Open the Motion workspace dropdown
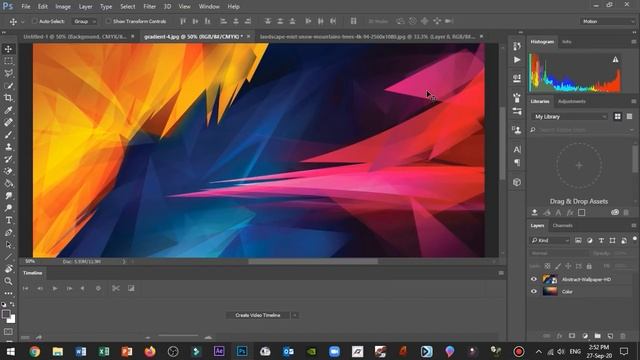This screenshot has width=640, height=360. [x=608, y=21]
